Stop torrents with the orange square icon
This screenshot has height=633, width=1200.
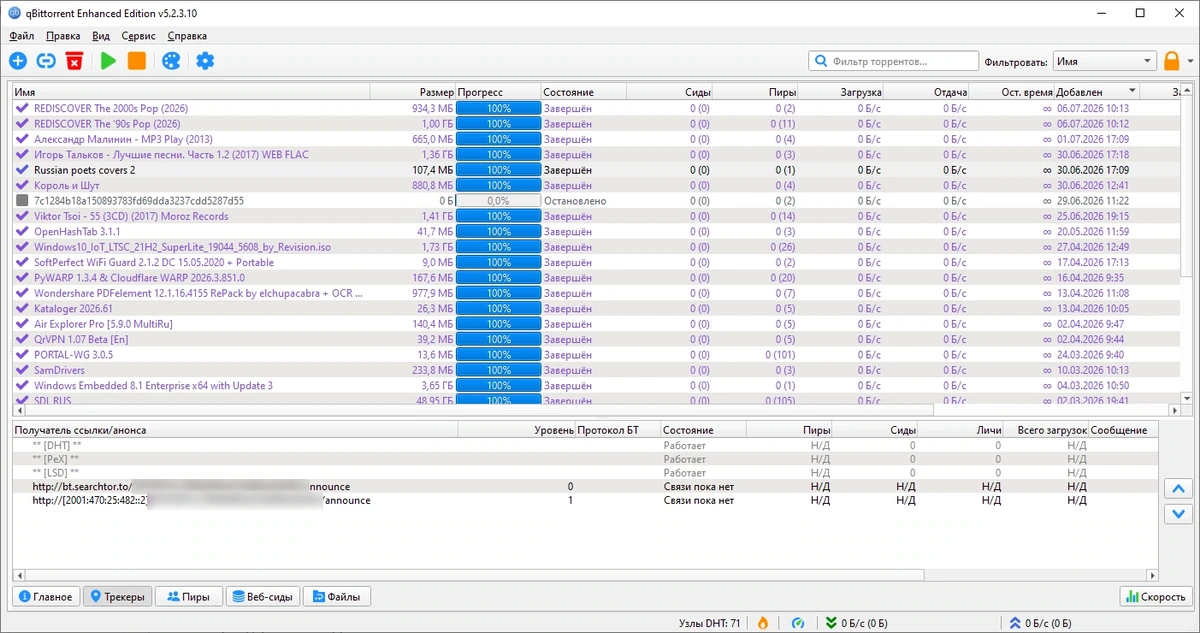coord(136,61)
